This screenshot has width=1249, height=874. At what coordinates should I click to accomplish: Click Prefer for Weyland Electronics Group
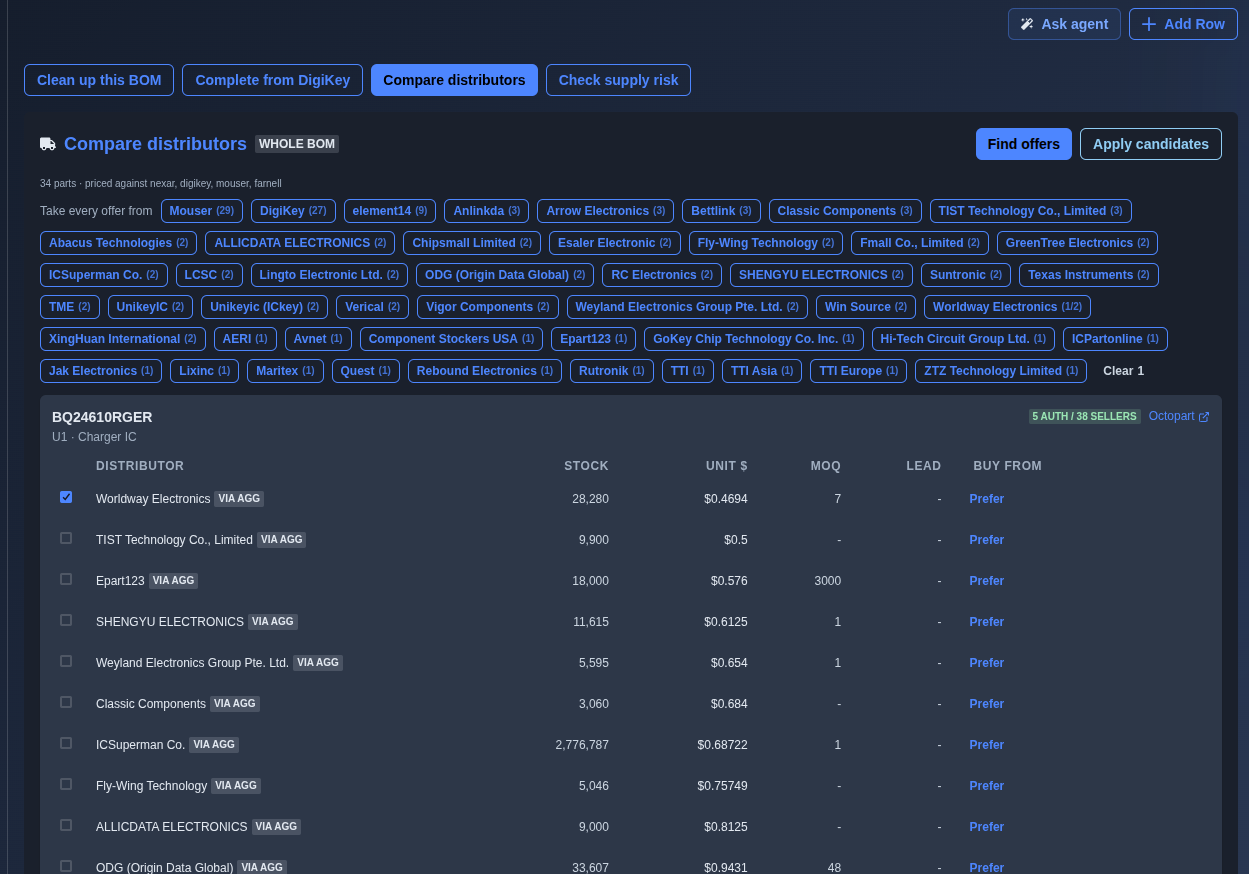coord(986,663)
